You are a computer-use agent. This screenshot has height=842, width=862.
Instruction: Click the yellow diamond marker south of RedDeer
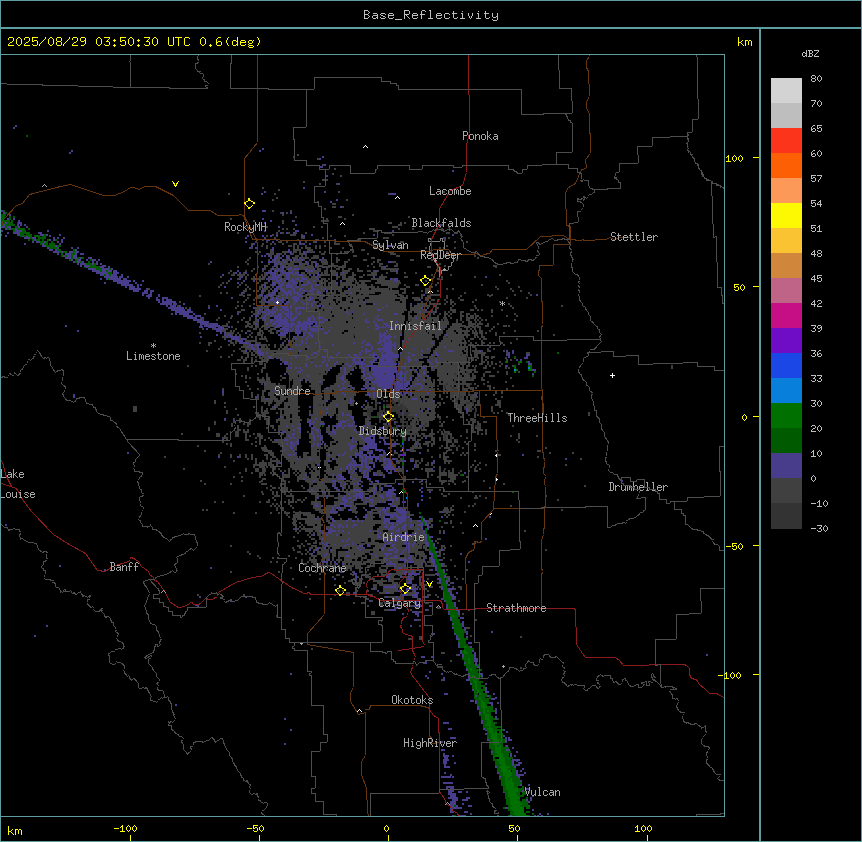[425, 281]
